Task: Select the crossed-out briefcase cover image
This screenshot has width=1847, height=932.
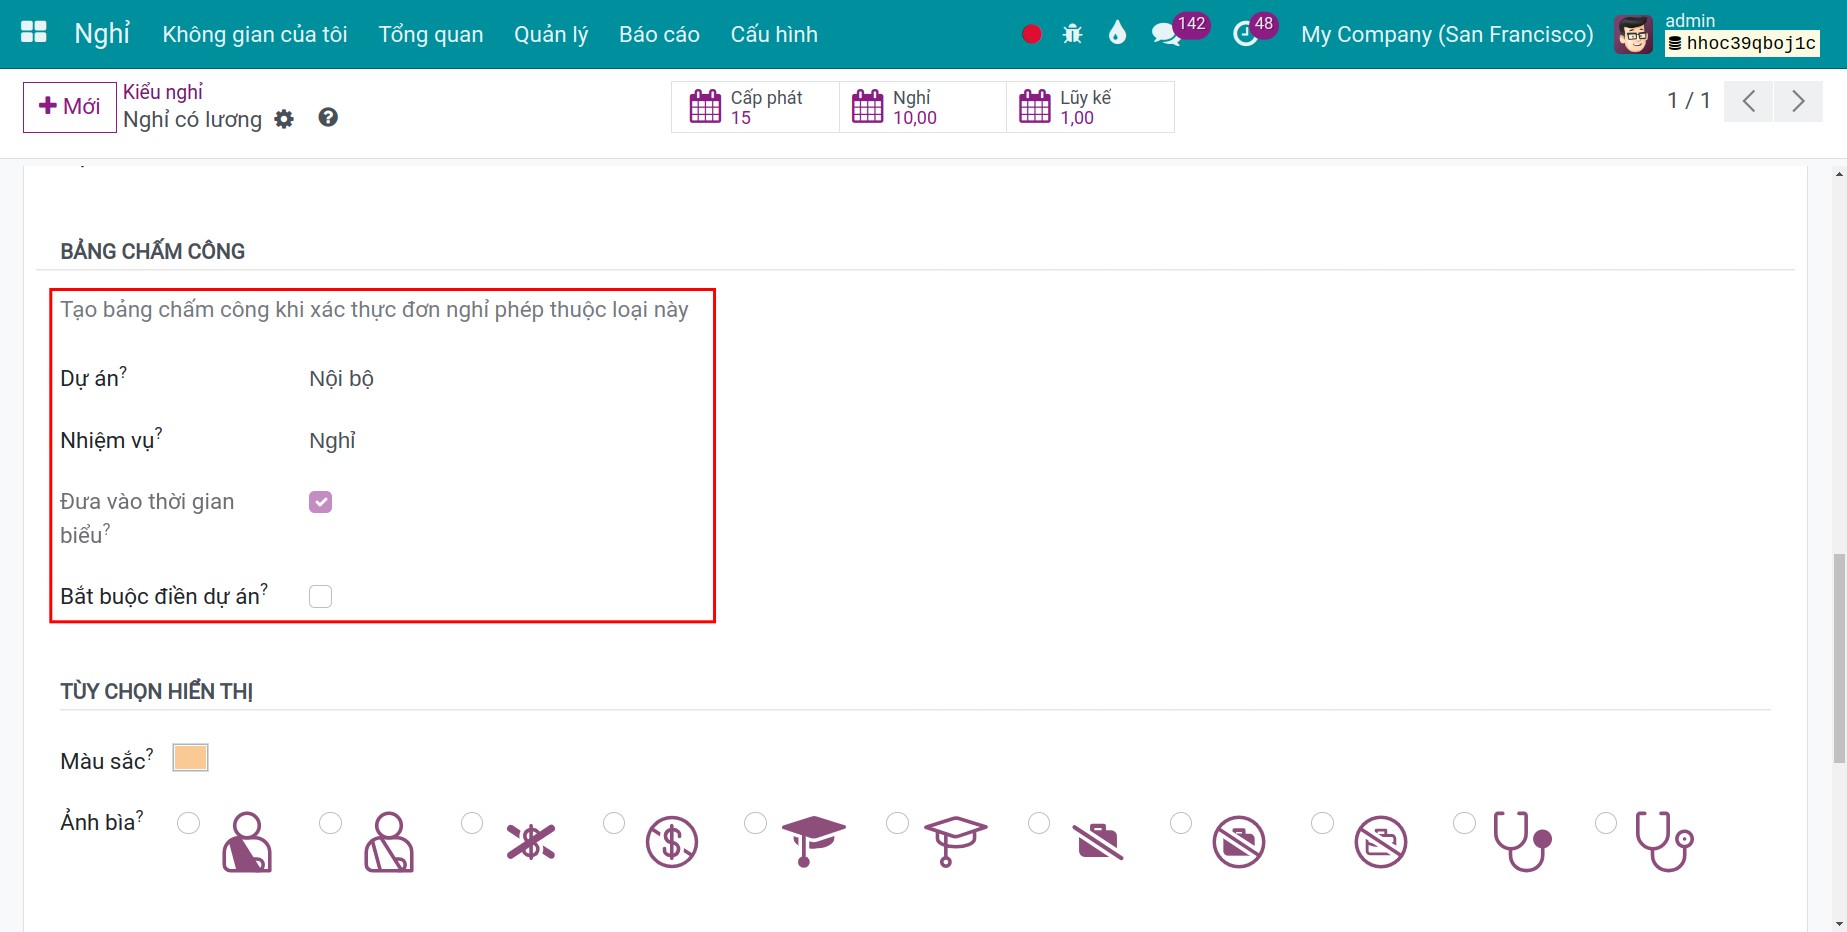Action: pos(1098,842)
